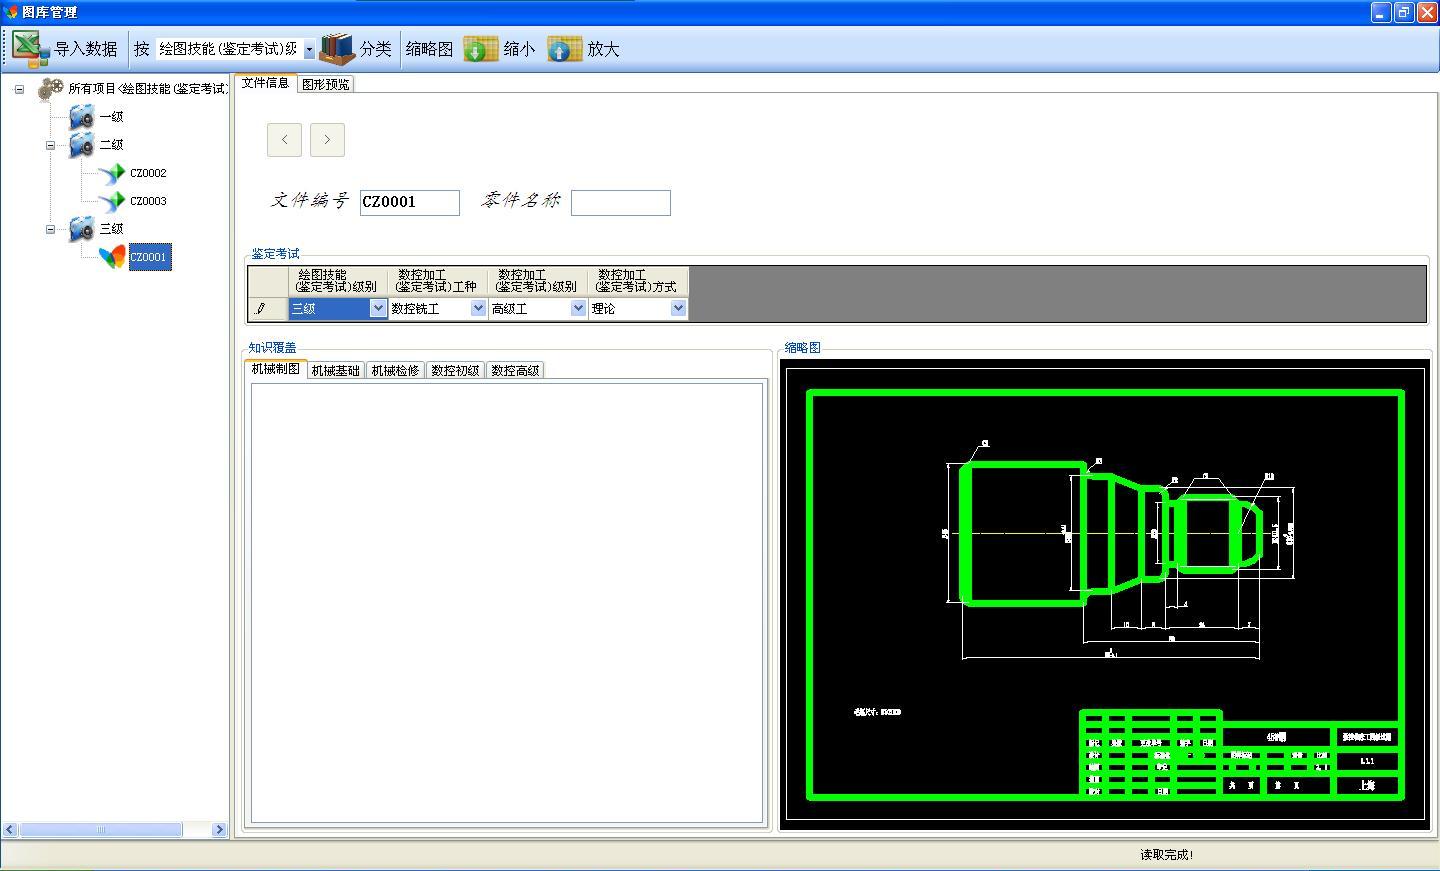The width and height of the screenshot is (1440, 871).
Task: Go to previous record arrow button
Action: pos(285,140)
